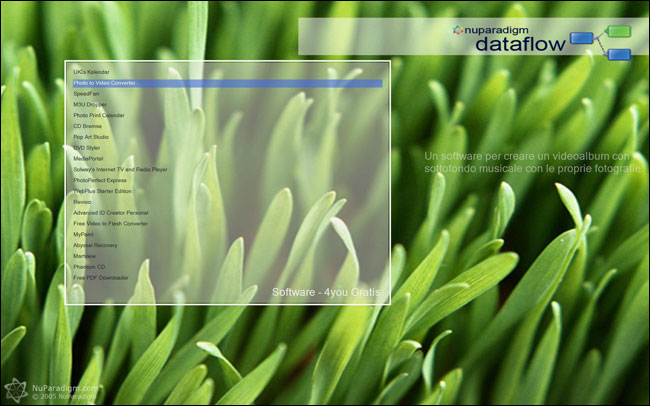Select UK's Kalendar in the list
Image resolution: width=650 pixels, height=406 pixels.
pyautogui.click(x=92, y=72)
